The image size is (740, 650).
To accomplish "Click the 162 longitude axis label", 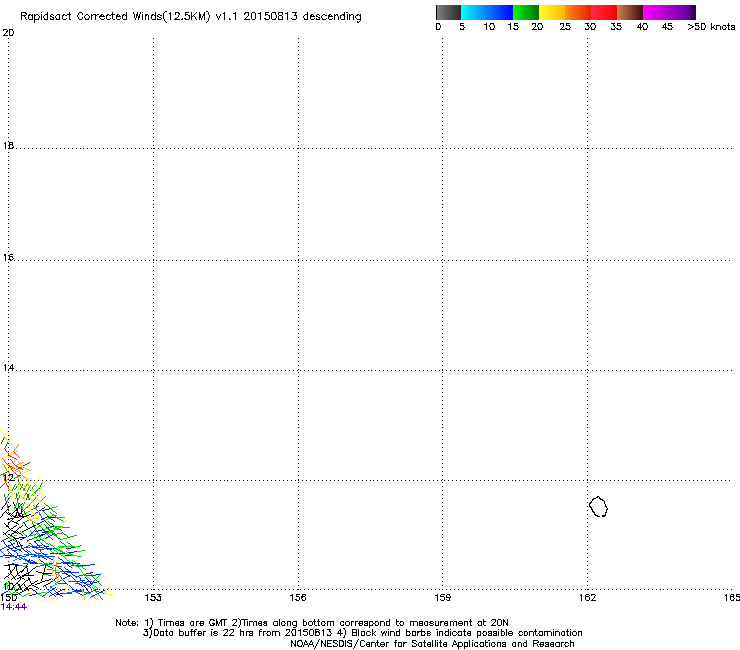I will tap(587, 598).
